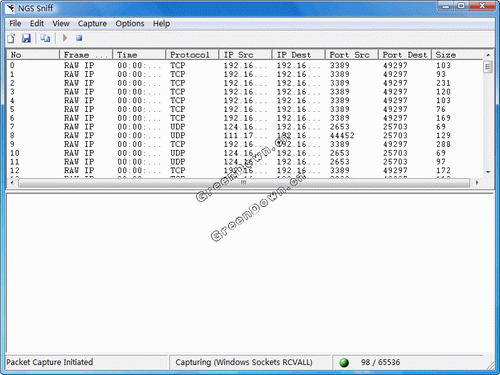Viewport: 500px width, 375px height.
Task: Click the horizontal scrollbar thumb
Action: pyautogui.click(x=244, y=183)
